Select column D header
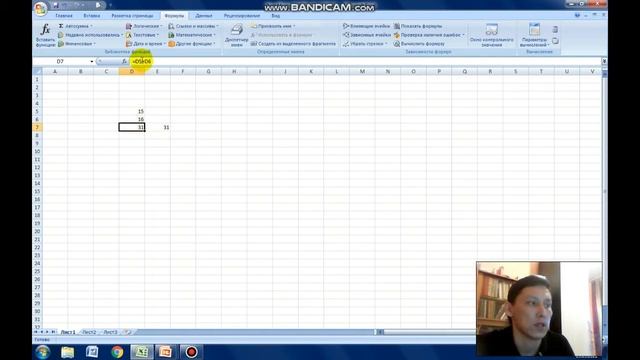This screenshot has height=360, width=640. pos(131,71)
